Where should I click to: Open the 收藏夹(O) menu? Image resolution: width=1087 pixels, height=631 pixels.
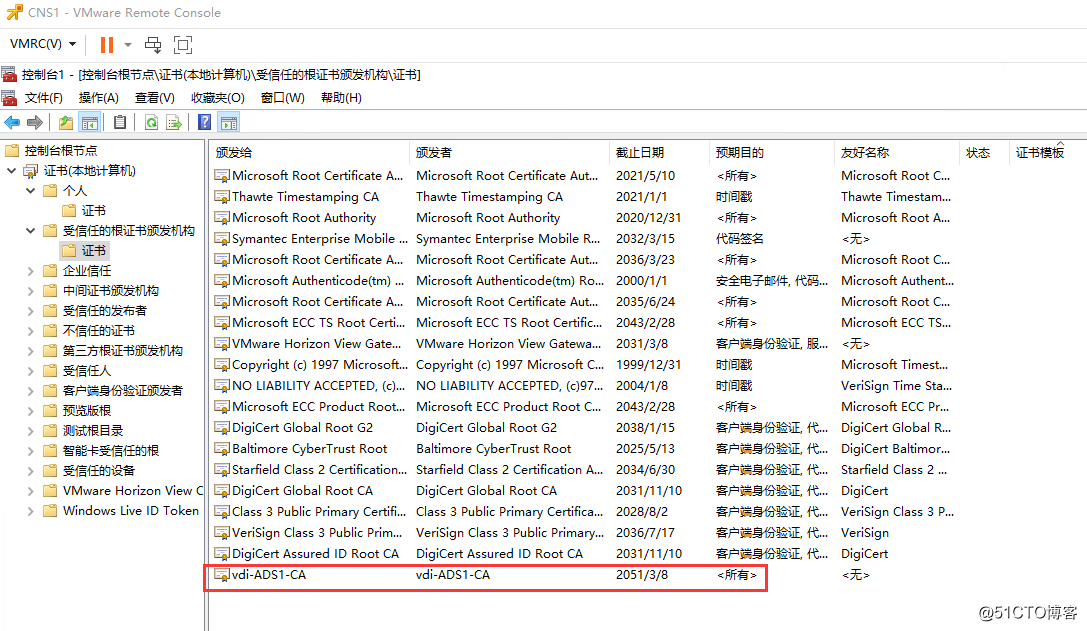218,98
